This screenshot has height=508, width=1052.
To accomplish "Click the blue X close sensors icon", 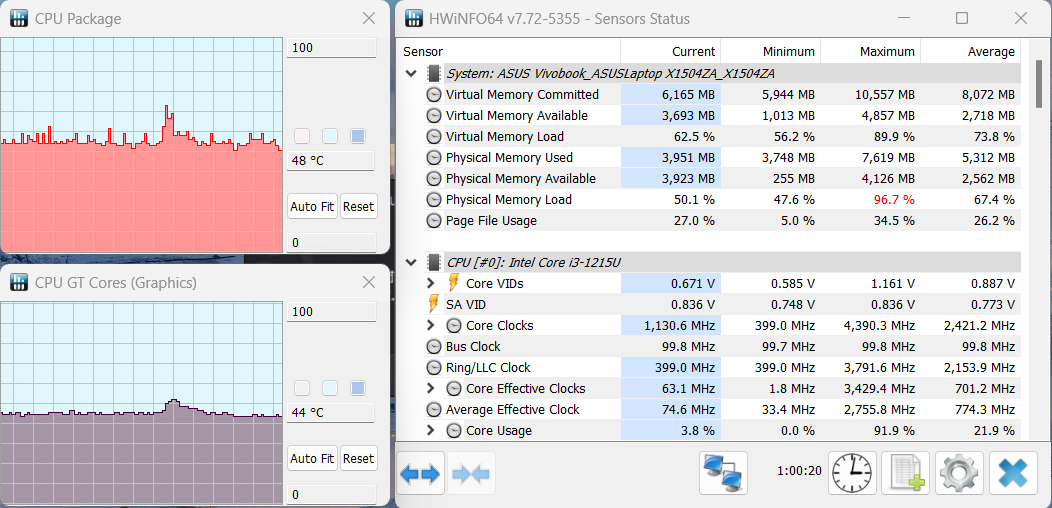I will (1012, 474).
